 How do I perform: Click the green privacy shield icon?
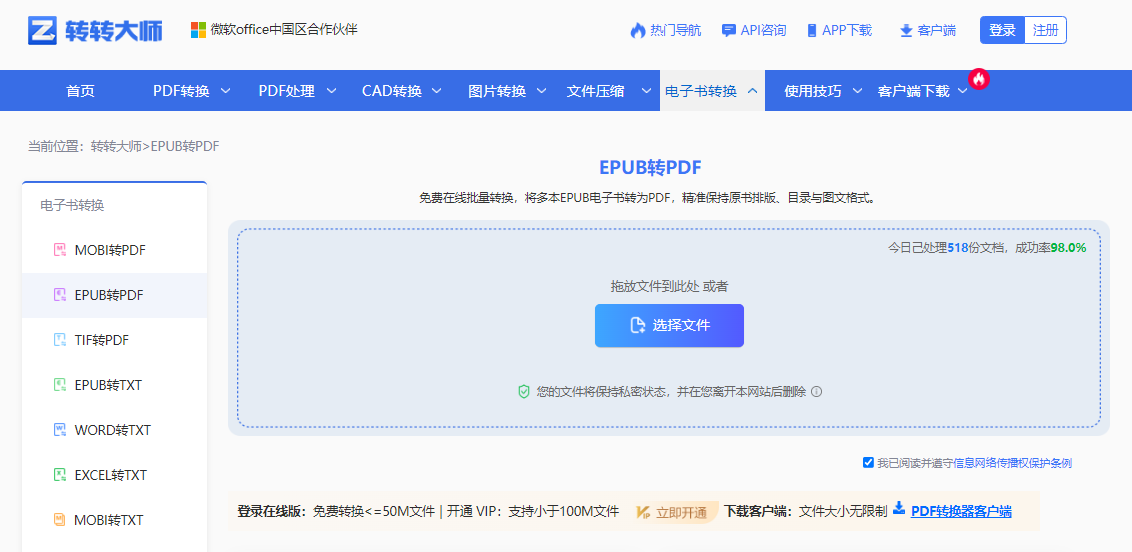524,392
